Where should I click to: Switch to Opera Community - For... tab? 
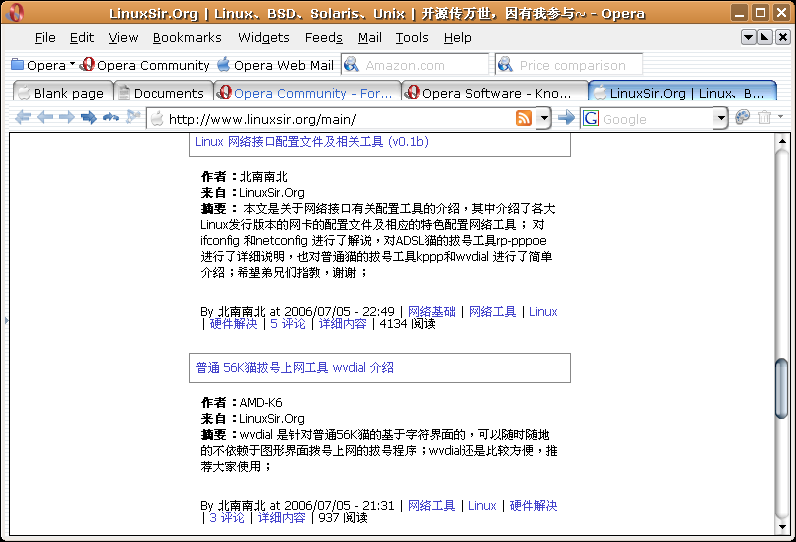tap(307, 92)
